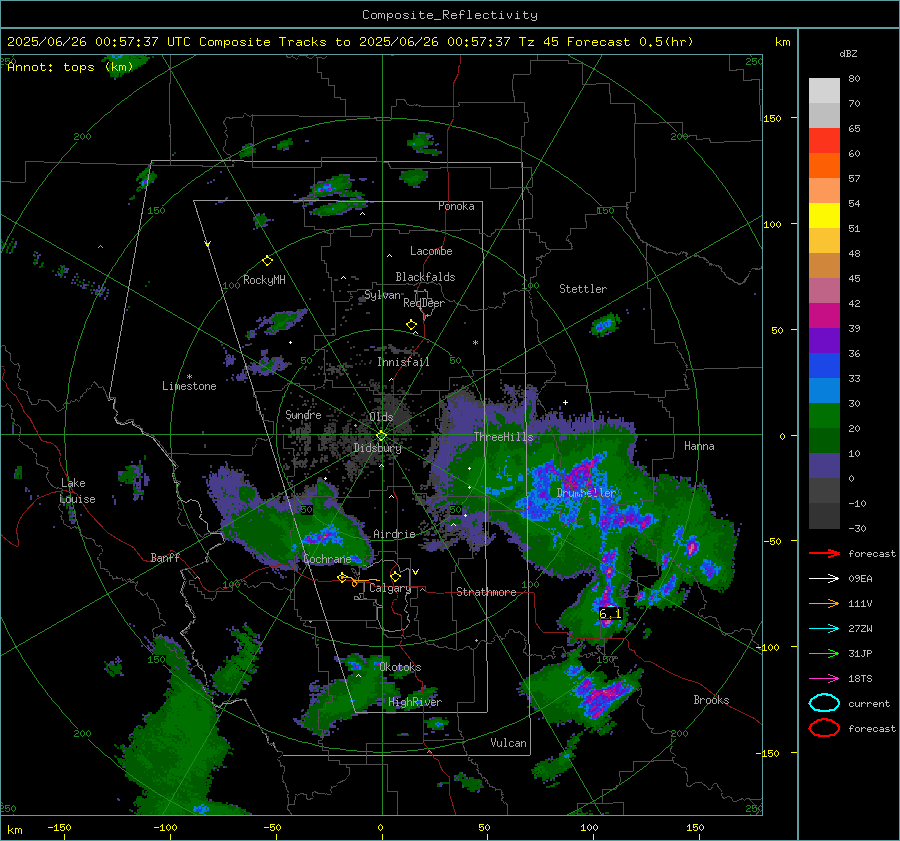Pick the bright green 20-30 dBZ swatch
900x841 pixels.
pos(824,416)
